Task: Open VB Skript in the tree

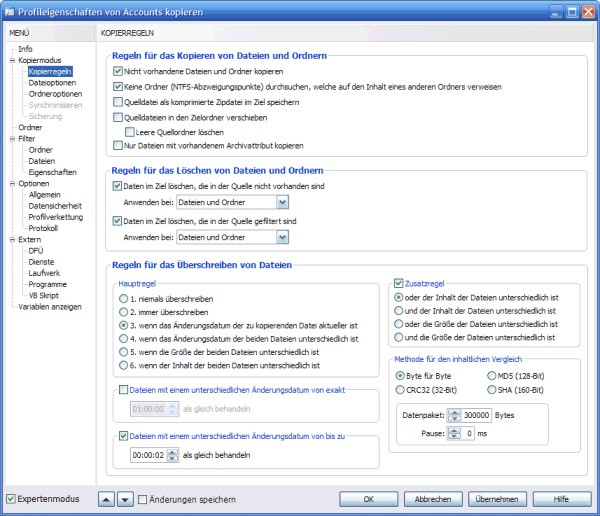Action: coord(43,296)
